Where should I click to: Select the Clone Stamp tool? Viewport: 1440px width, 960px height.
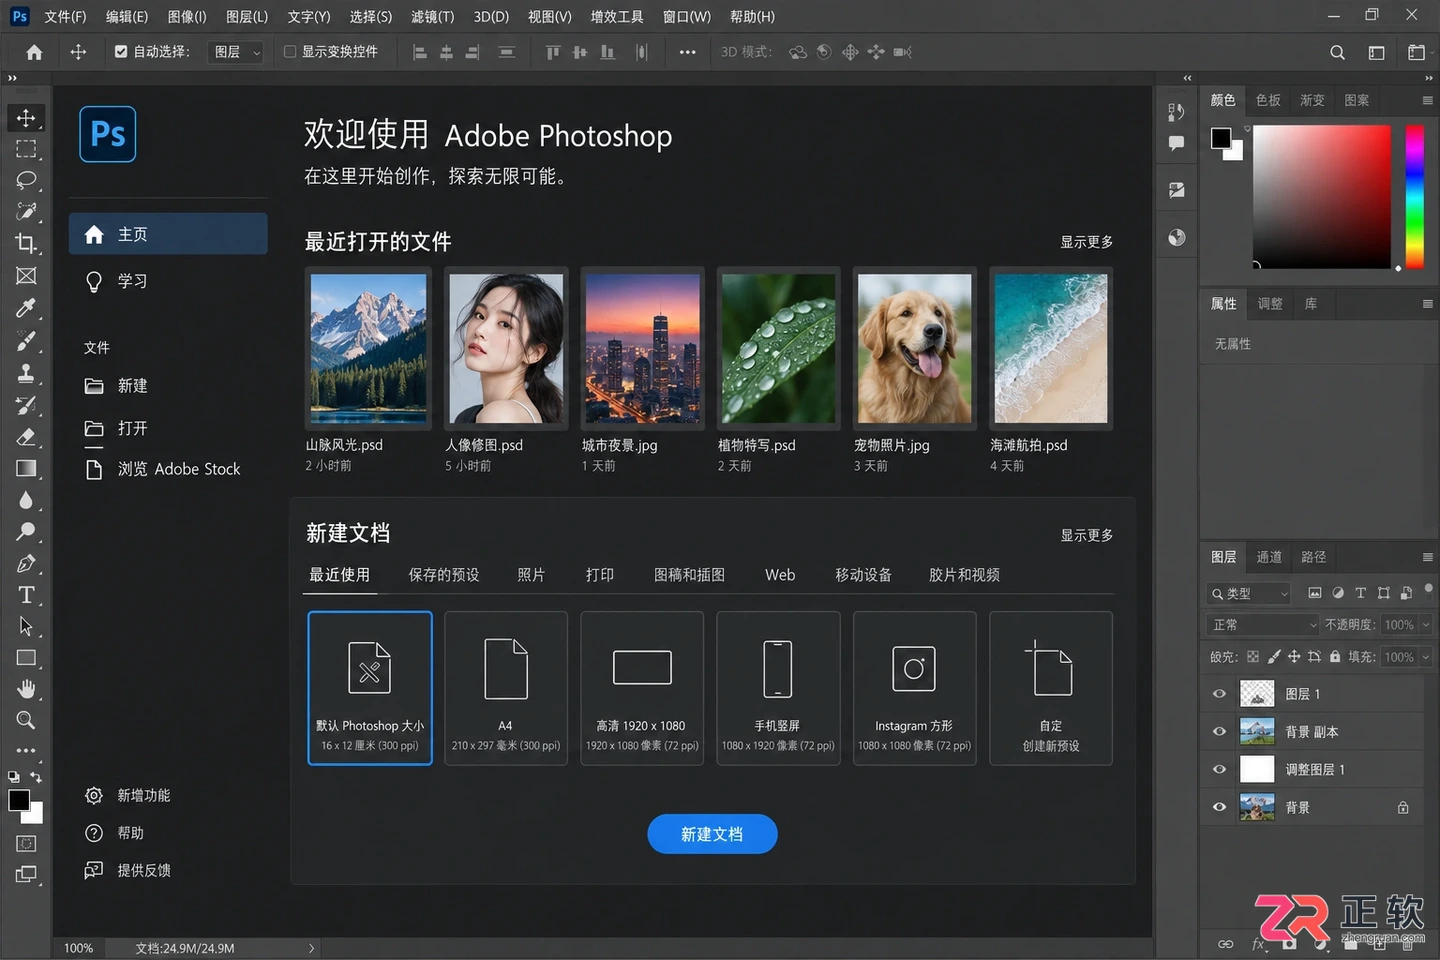coord(26,373)
